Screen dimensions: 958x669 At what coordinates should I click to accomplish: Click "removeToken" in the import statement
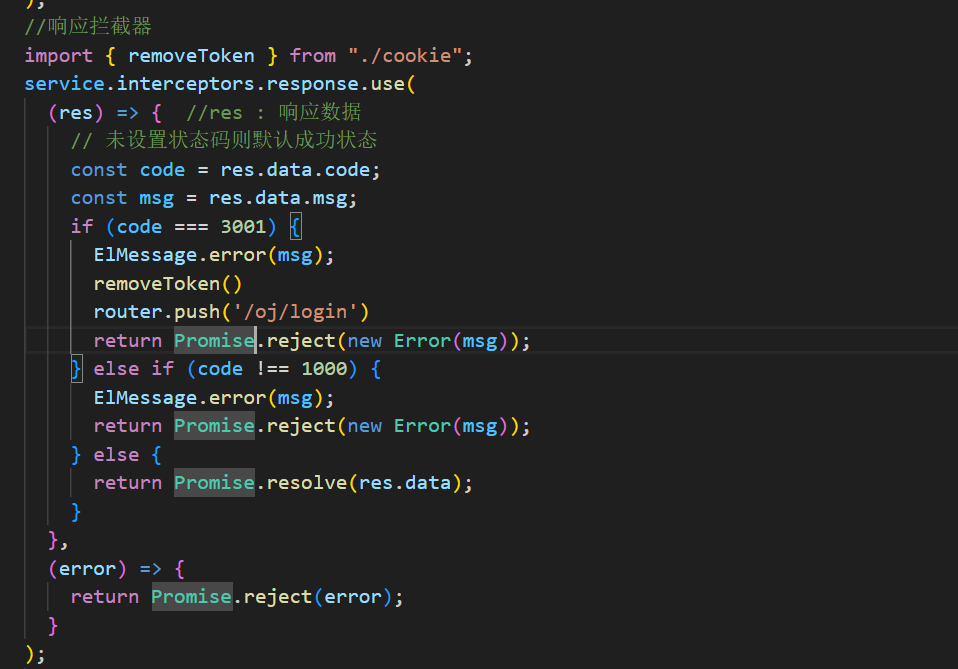191,56
